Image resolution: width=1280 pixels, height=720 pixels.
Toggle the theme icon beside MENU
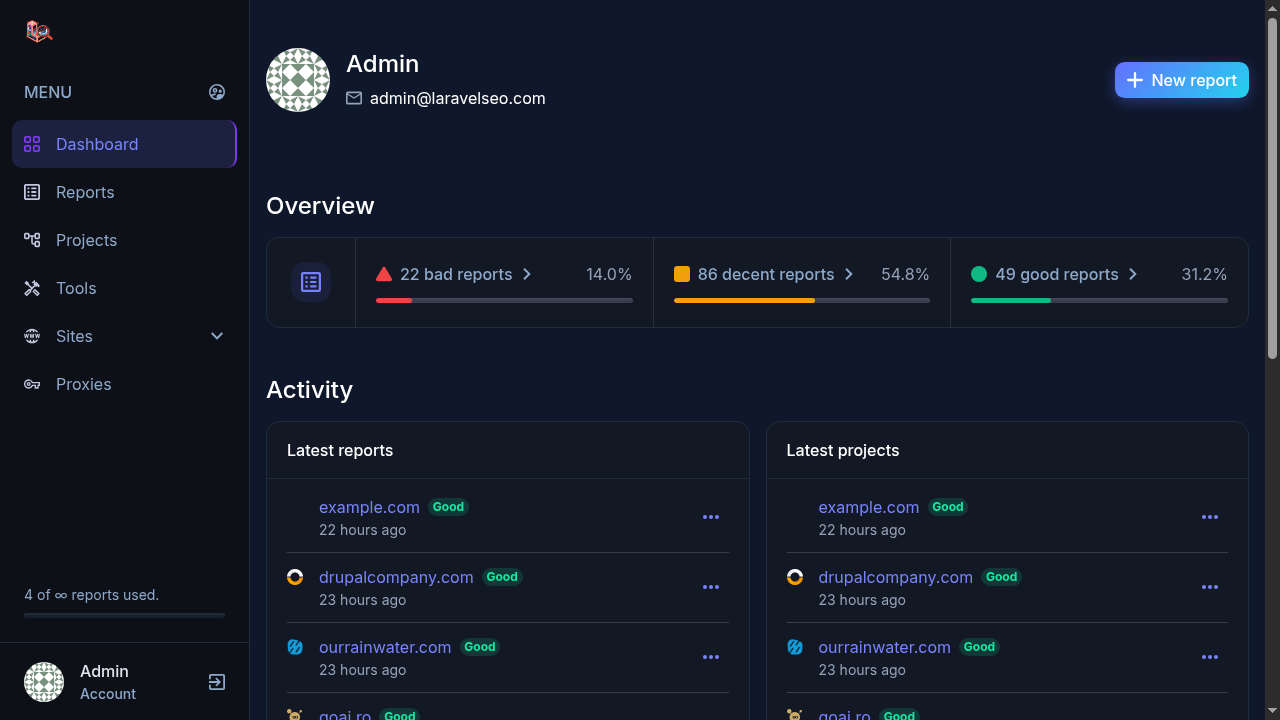217,92
